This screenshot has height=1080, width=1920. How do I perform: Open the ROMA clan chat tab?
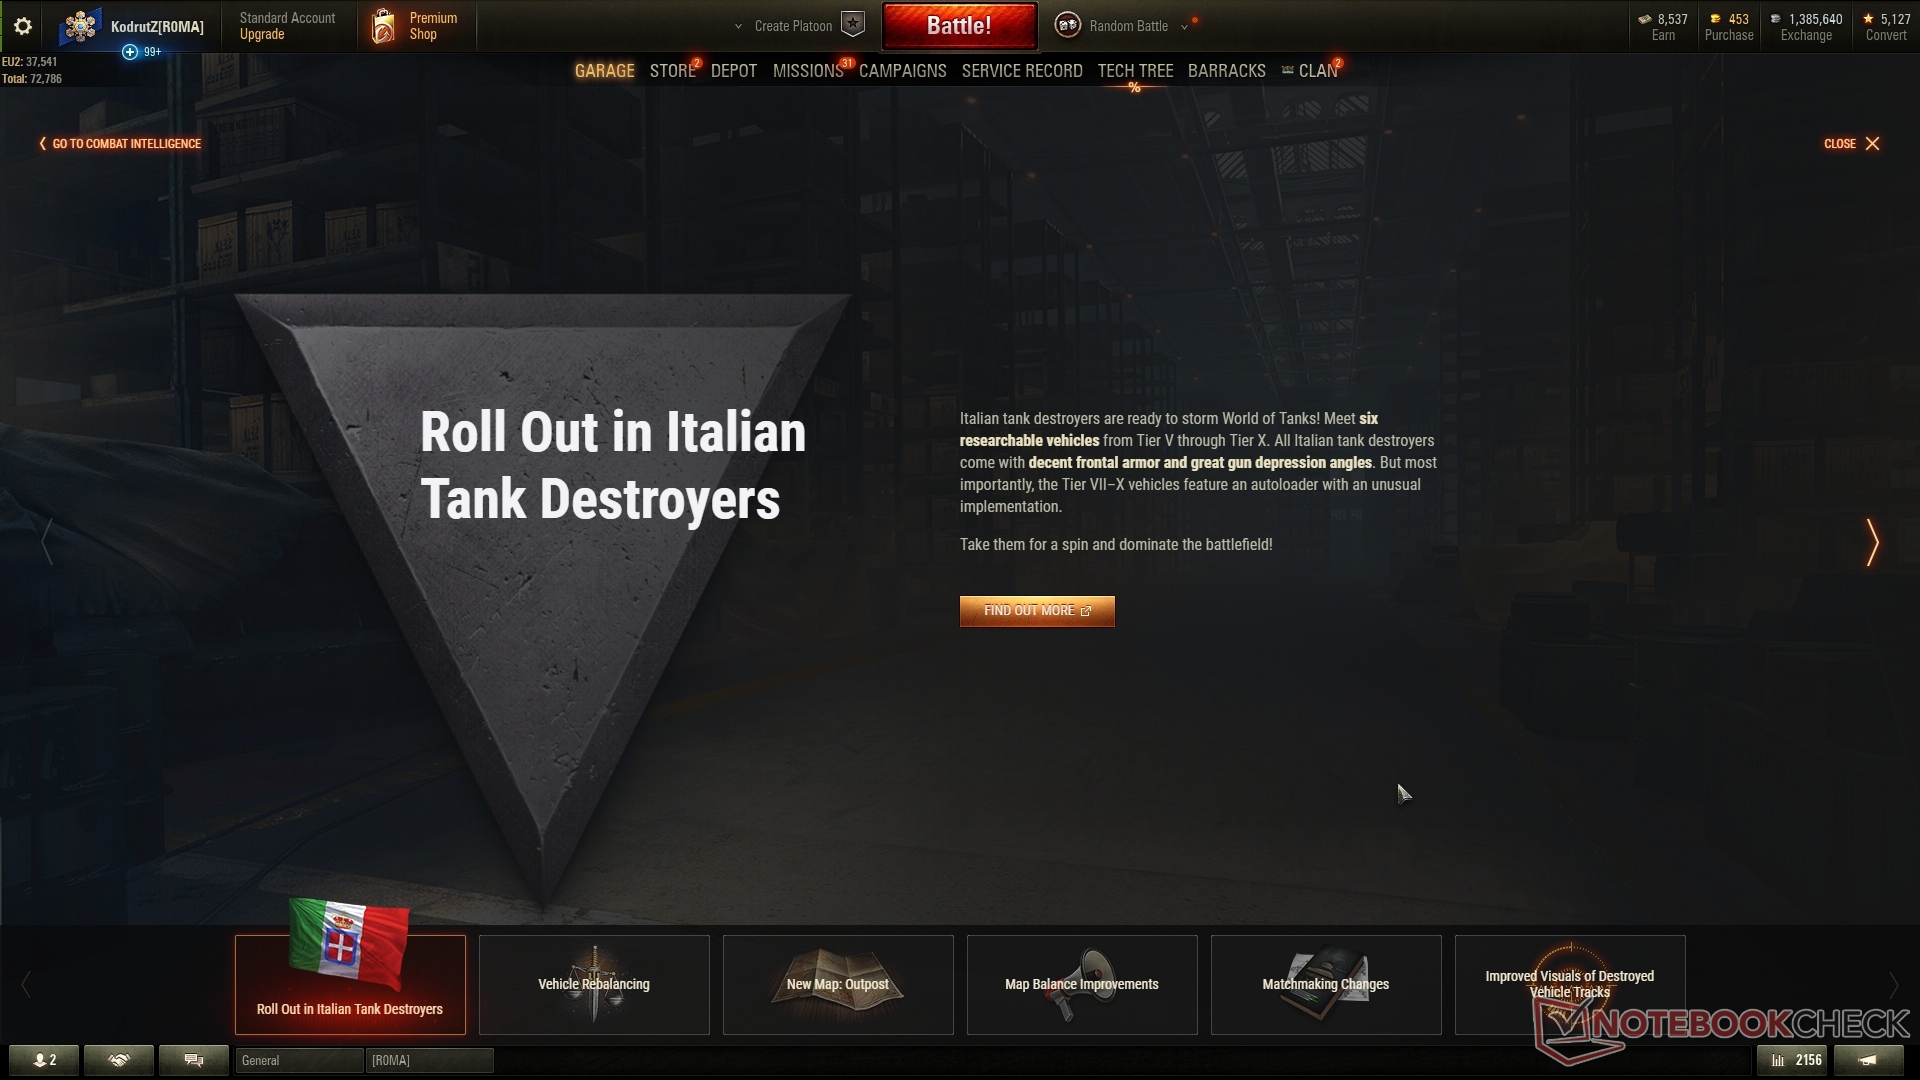click(x=430, y=1060)
